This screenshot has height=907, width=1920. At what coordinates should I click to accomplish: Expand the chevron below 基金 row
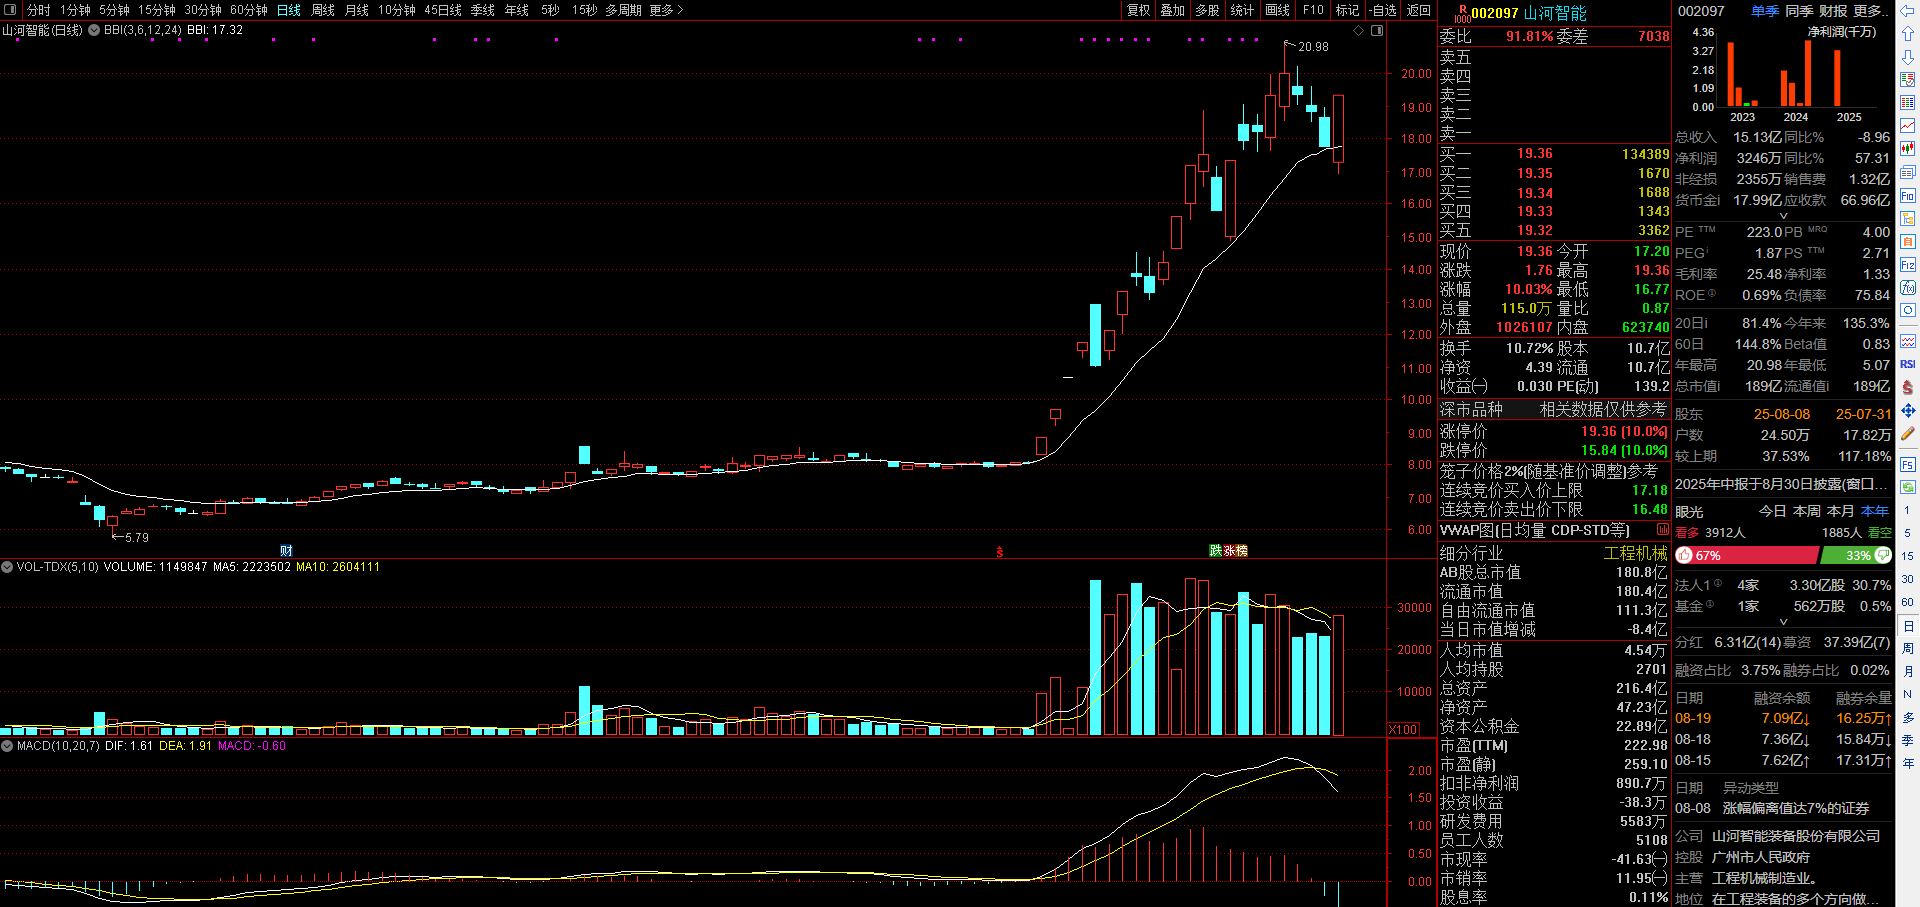[x=1783, y=621]
